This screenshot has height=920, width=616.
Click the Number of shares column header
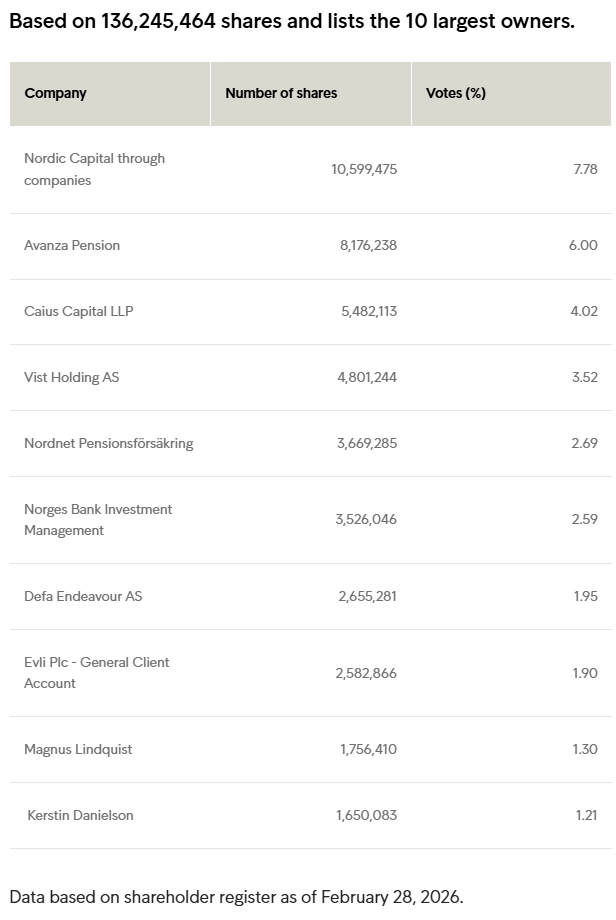281,93
